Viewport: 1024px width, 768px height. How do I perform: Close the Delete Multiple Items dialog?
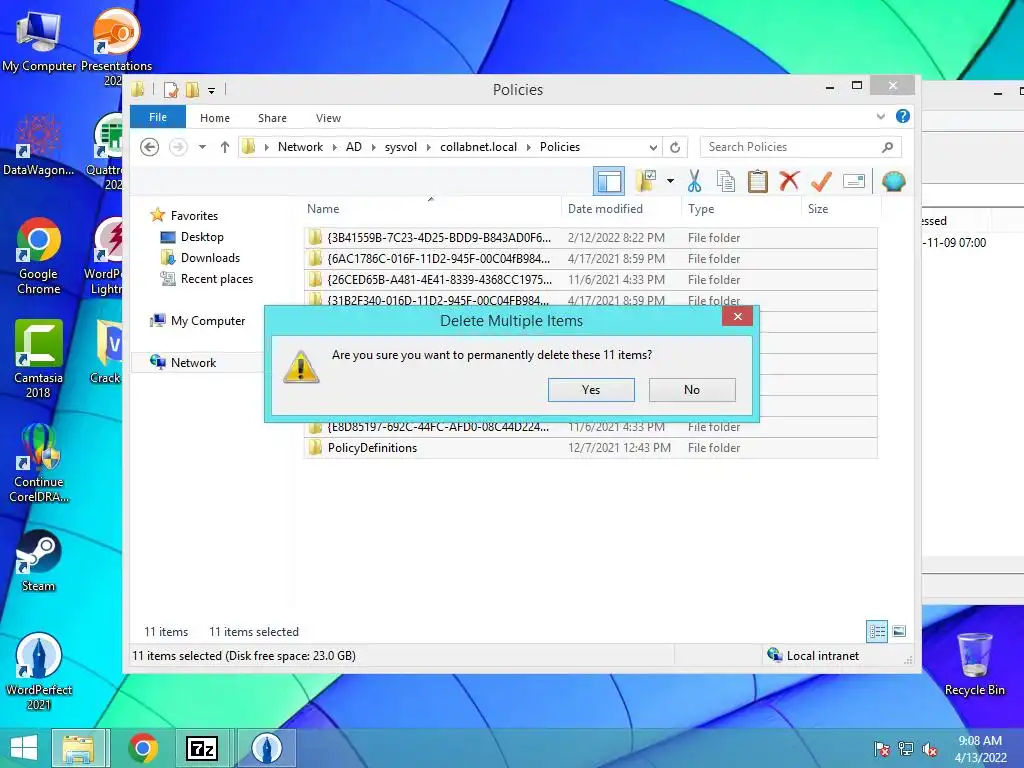737,317
